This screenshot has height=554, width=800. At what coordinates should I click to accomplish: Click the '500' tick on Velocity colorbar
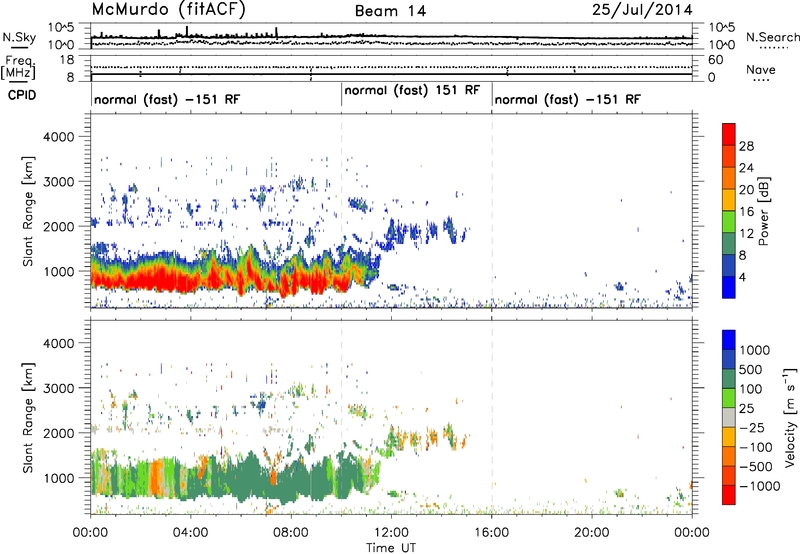(x=751, y=369)
